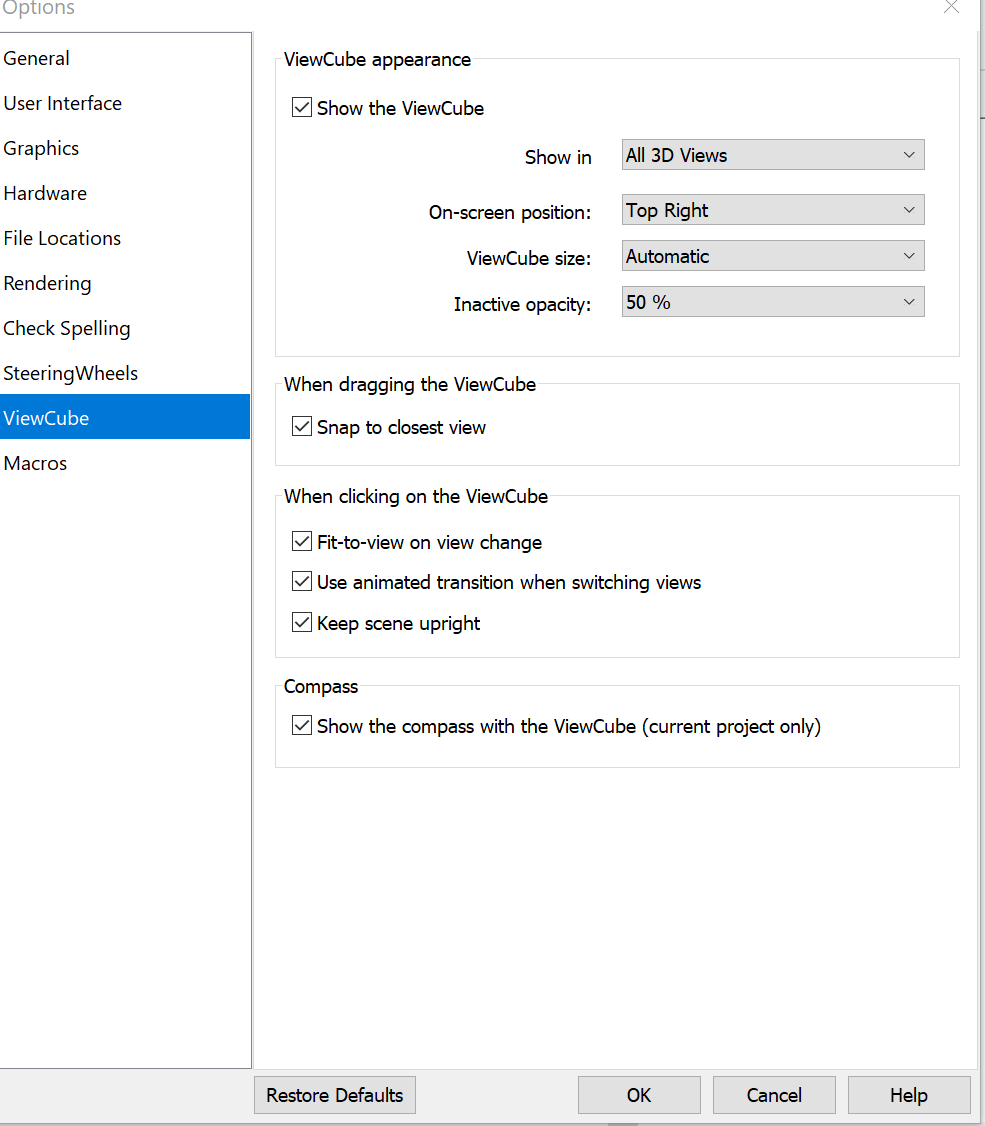Select the Macros category
The height and width of the screenshot is (1126, 985).
pos(35,463)
